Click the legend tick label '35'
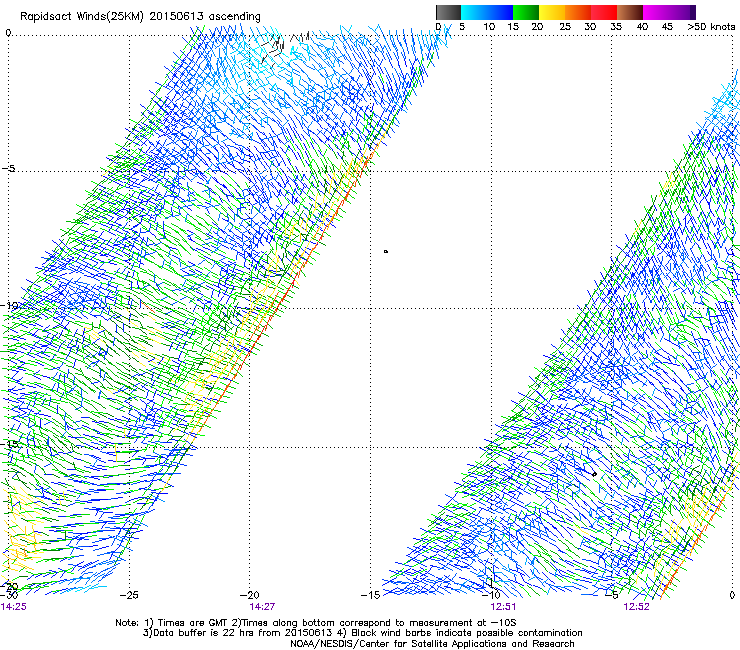 tap(616, 27)
